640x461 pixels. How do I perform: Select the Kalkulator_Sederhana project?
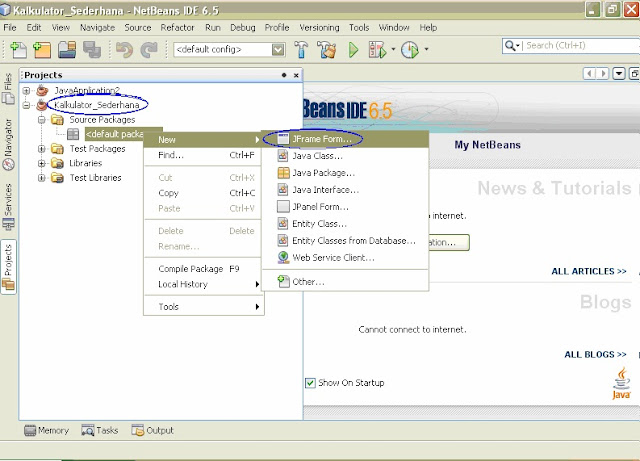[x=97, y=105]
